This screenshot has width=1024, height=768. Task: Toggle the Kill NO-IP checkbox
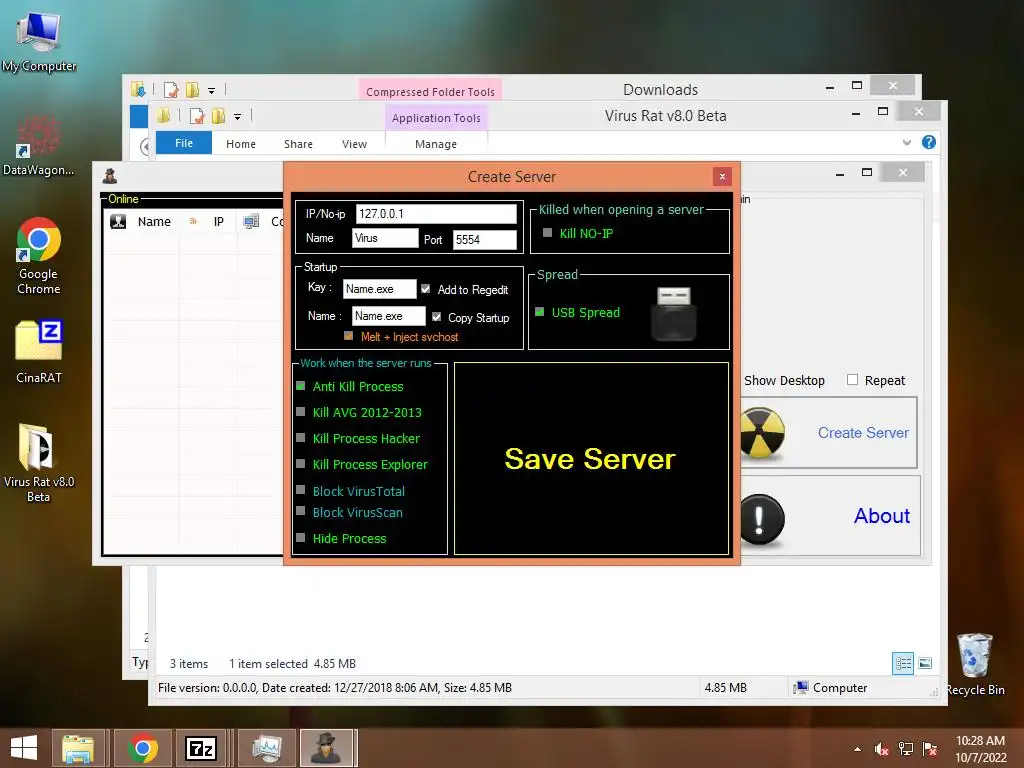[548, 232]
